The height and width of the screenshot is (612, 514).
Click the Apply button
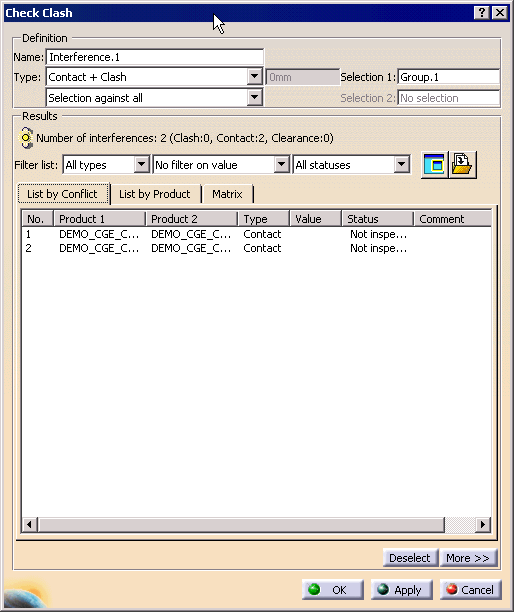(402, 590)
